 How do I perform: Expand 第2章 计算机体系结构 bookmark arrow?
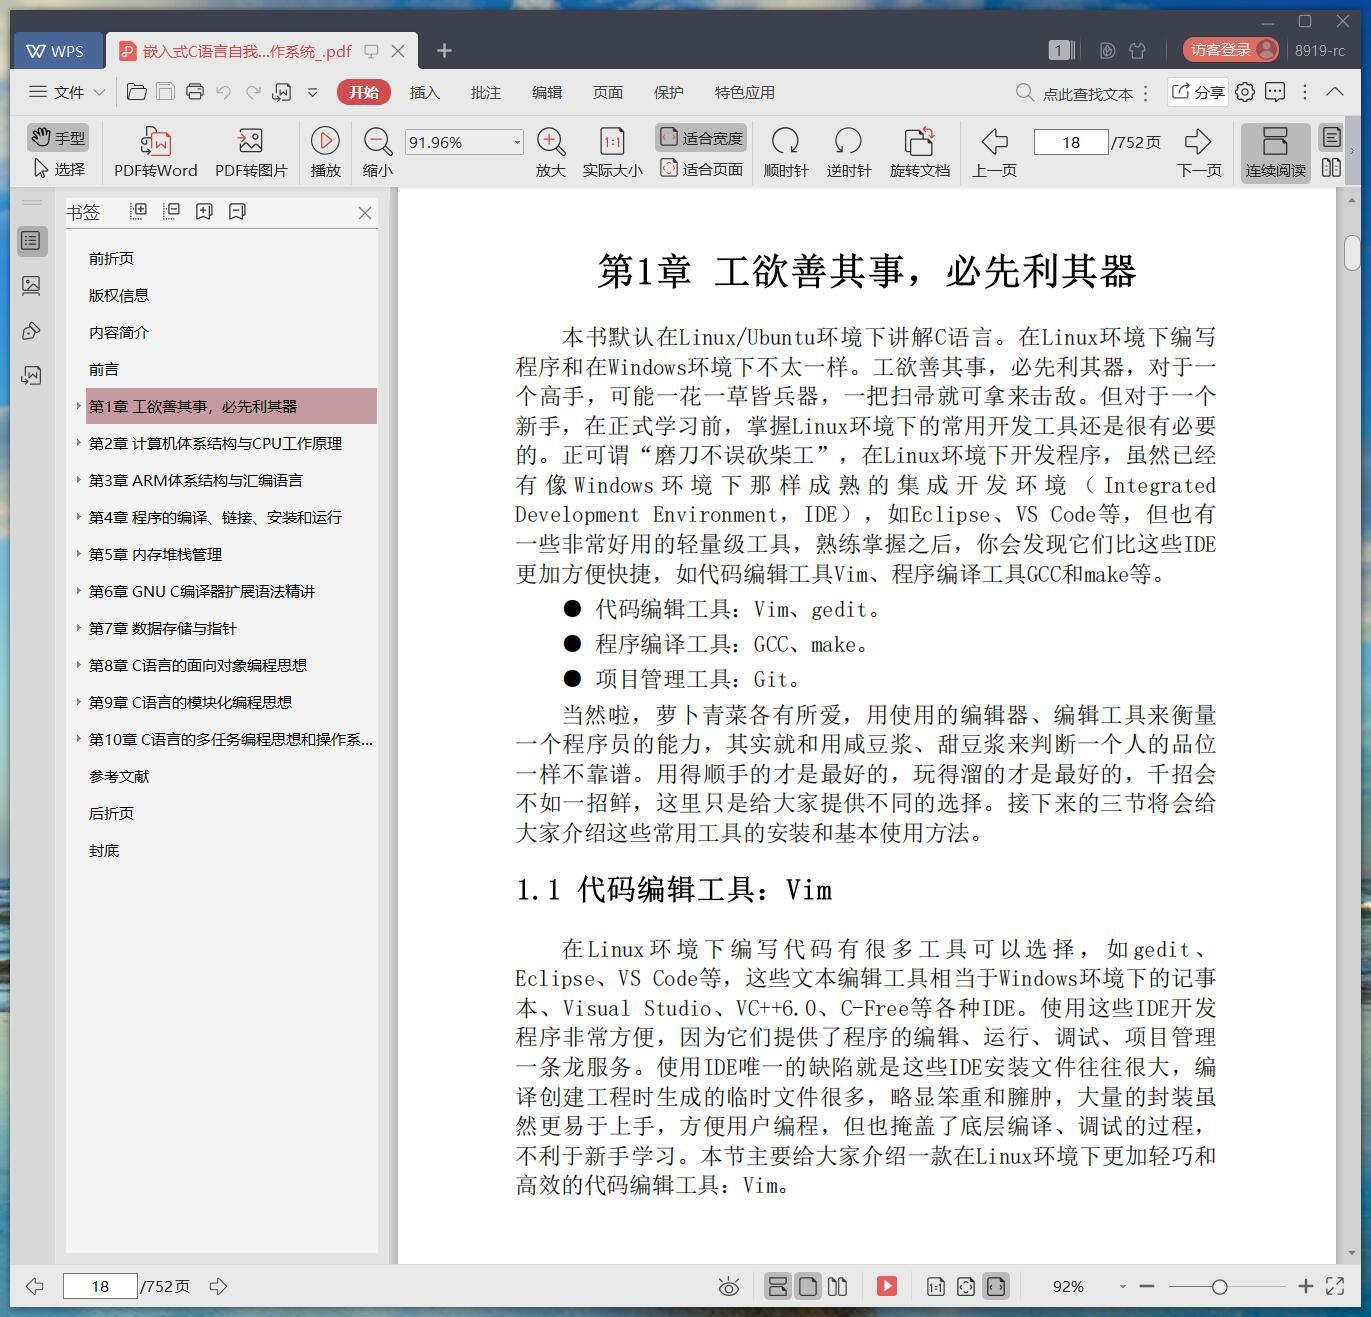pos(79,442)
